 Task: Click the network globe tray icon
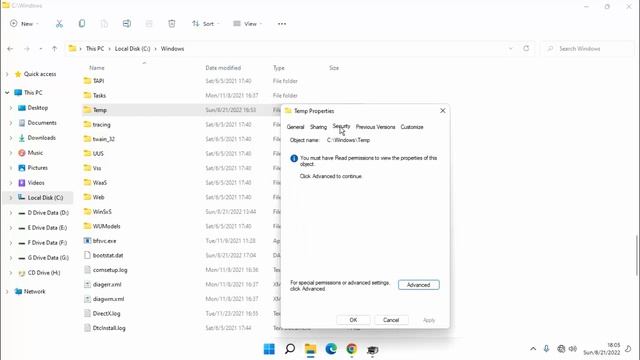[561, 349]
